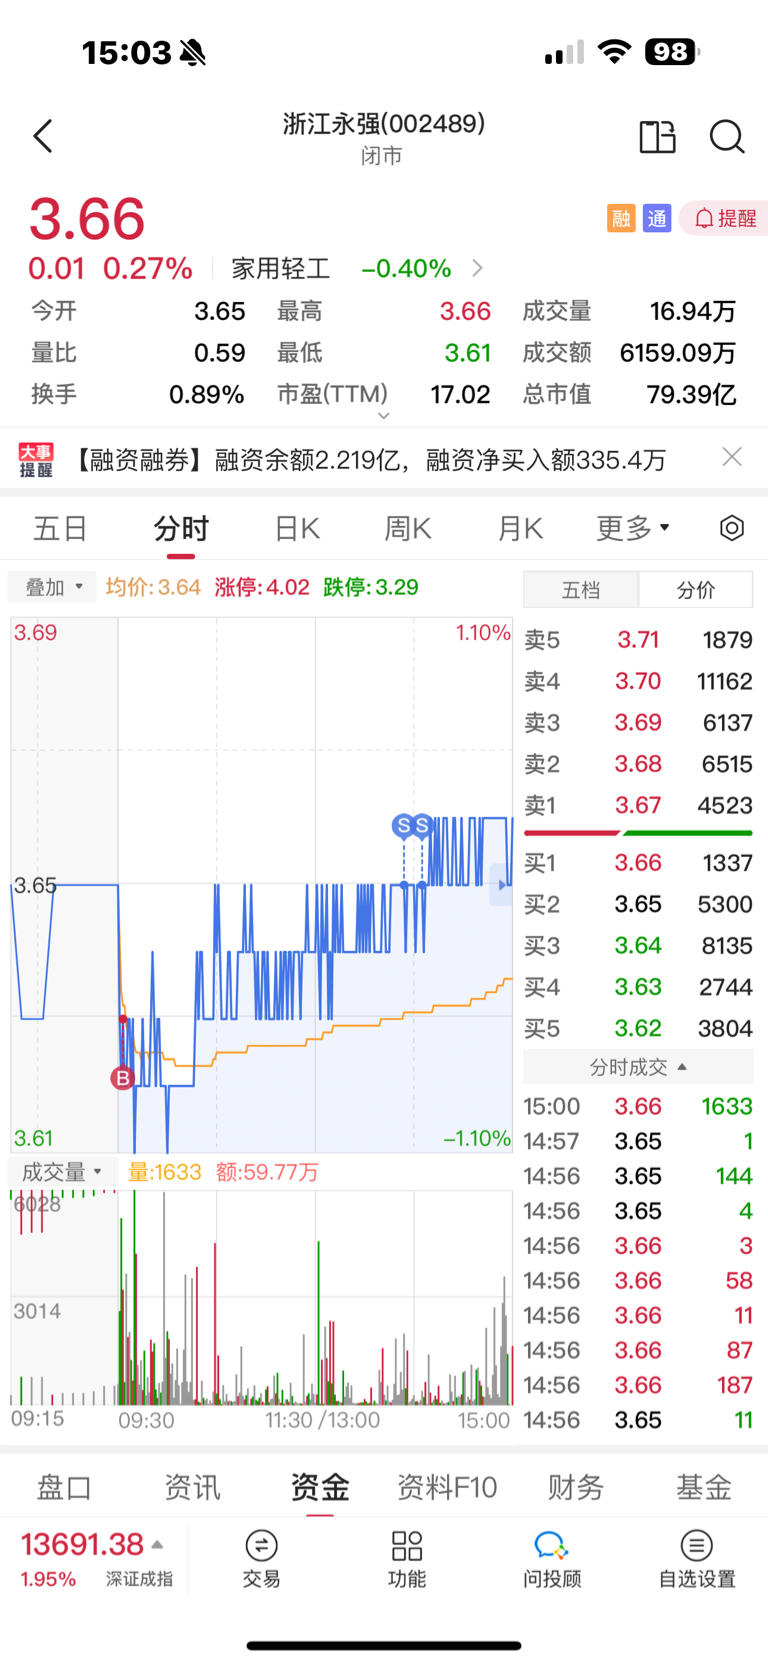The height and width of the screenshot is (1665, 768).
Task: Open chart settings hexagon icon
Action: (x=732, y=528)
